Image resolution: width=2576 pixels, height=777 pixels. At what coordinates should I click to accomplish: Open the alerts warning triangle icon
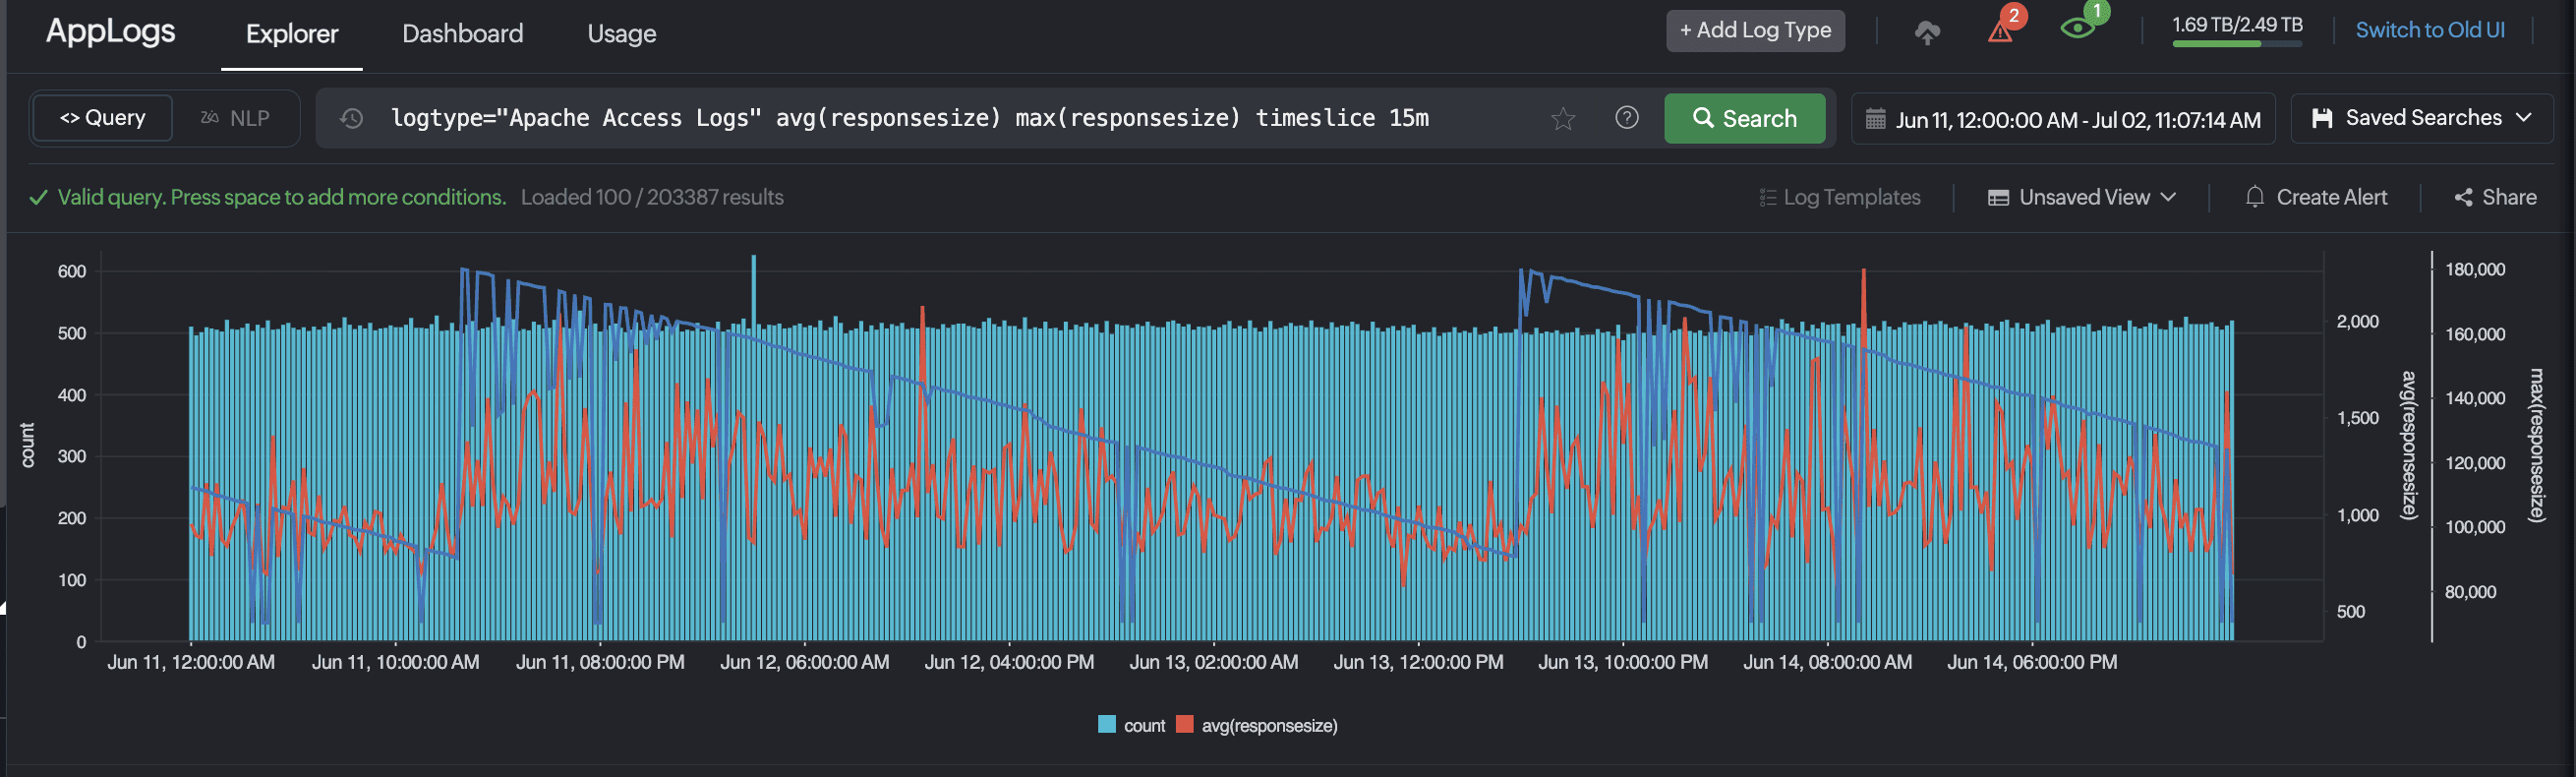[2000, 32]
